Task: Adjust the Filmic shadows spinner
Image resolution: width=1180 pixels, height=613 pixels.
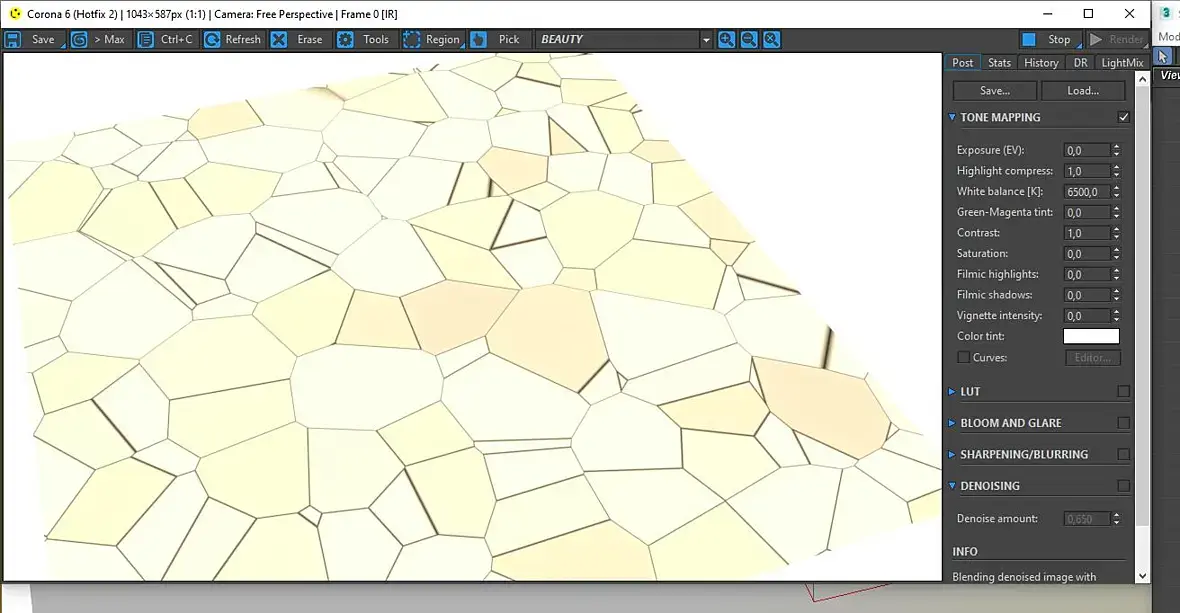Action: coord(1116,296)
